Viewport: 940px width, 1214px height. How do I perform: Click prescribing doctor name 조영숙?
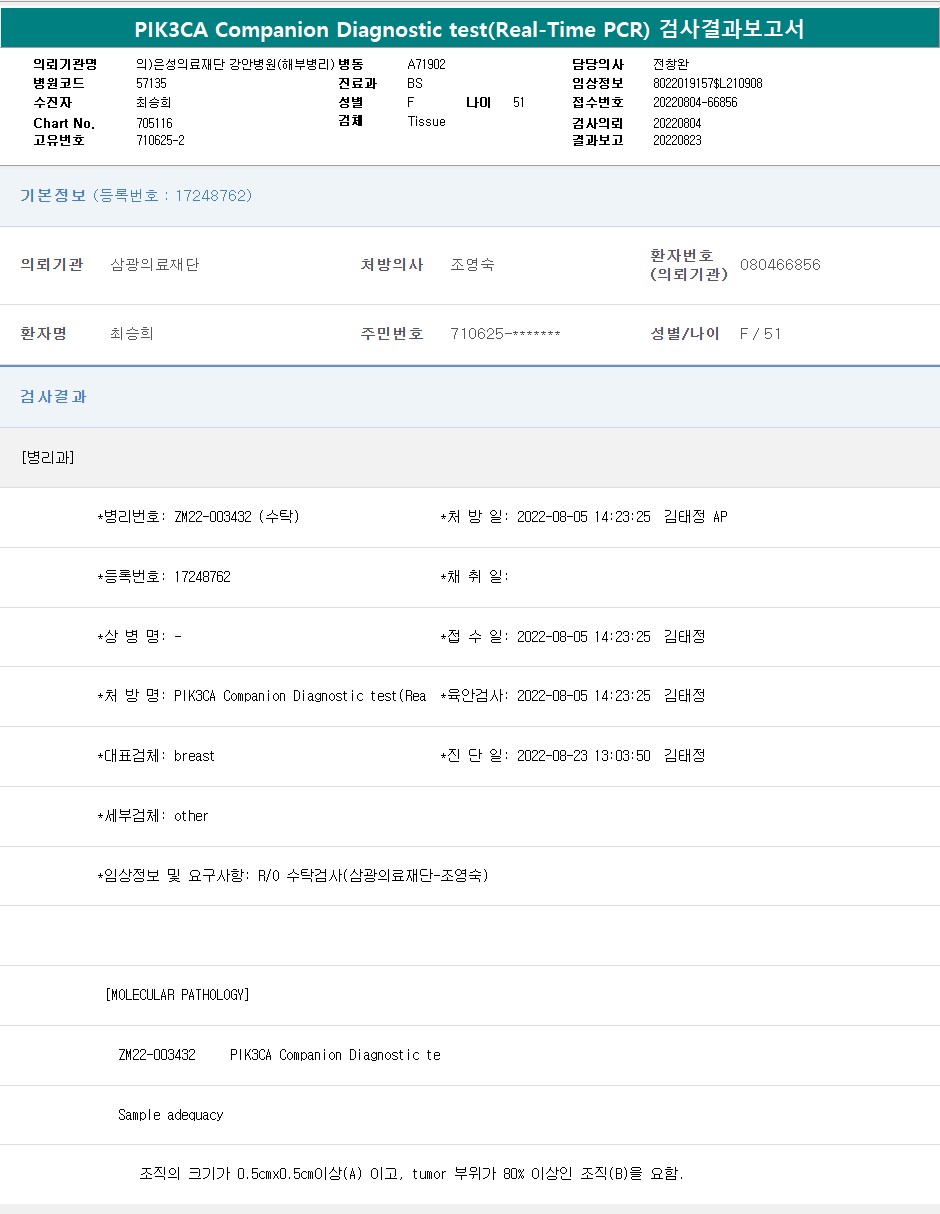point(472,265)
